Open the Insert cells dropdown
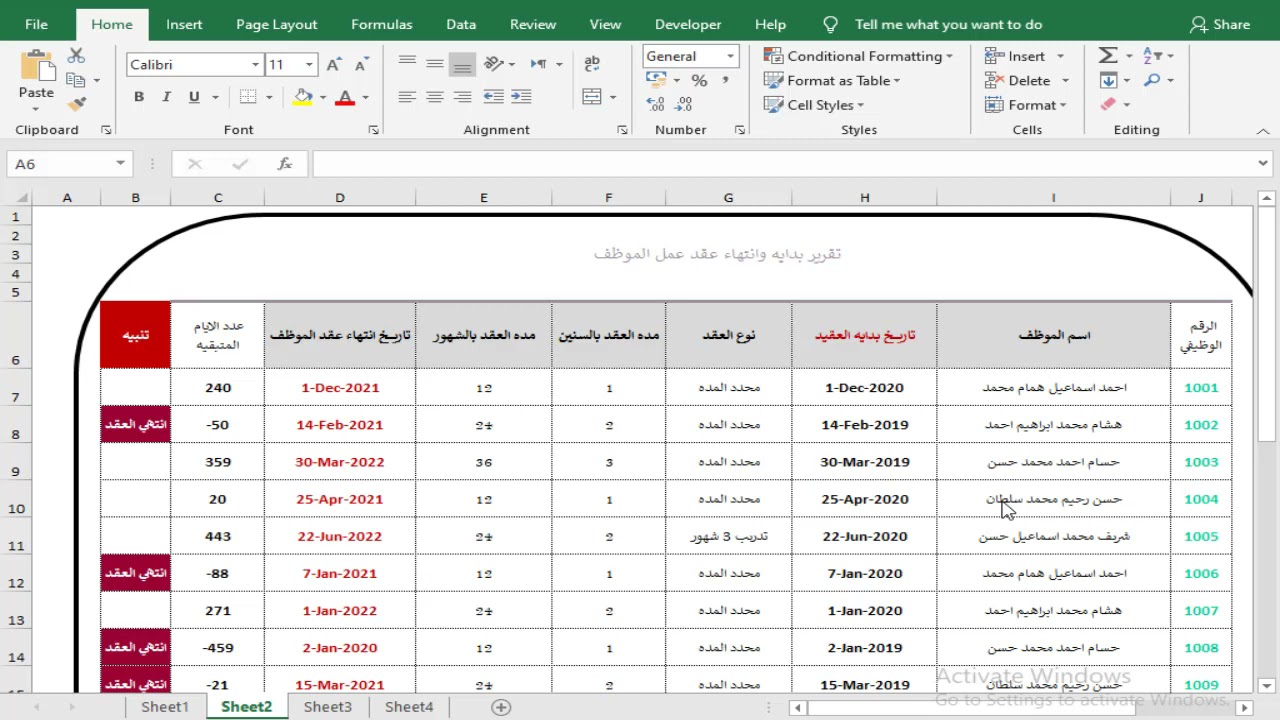Viewport: 1280px width, 720px height. (1060, 56)
